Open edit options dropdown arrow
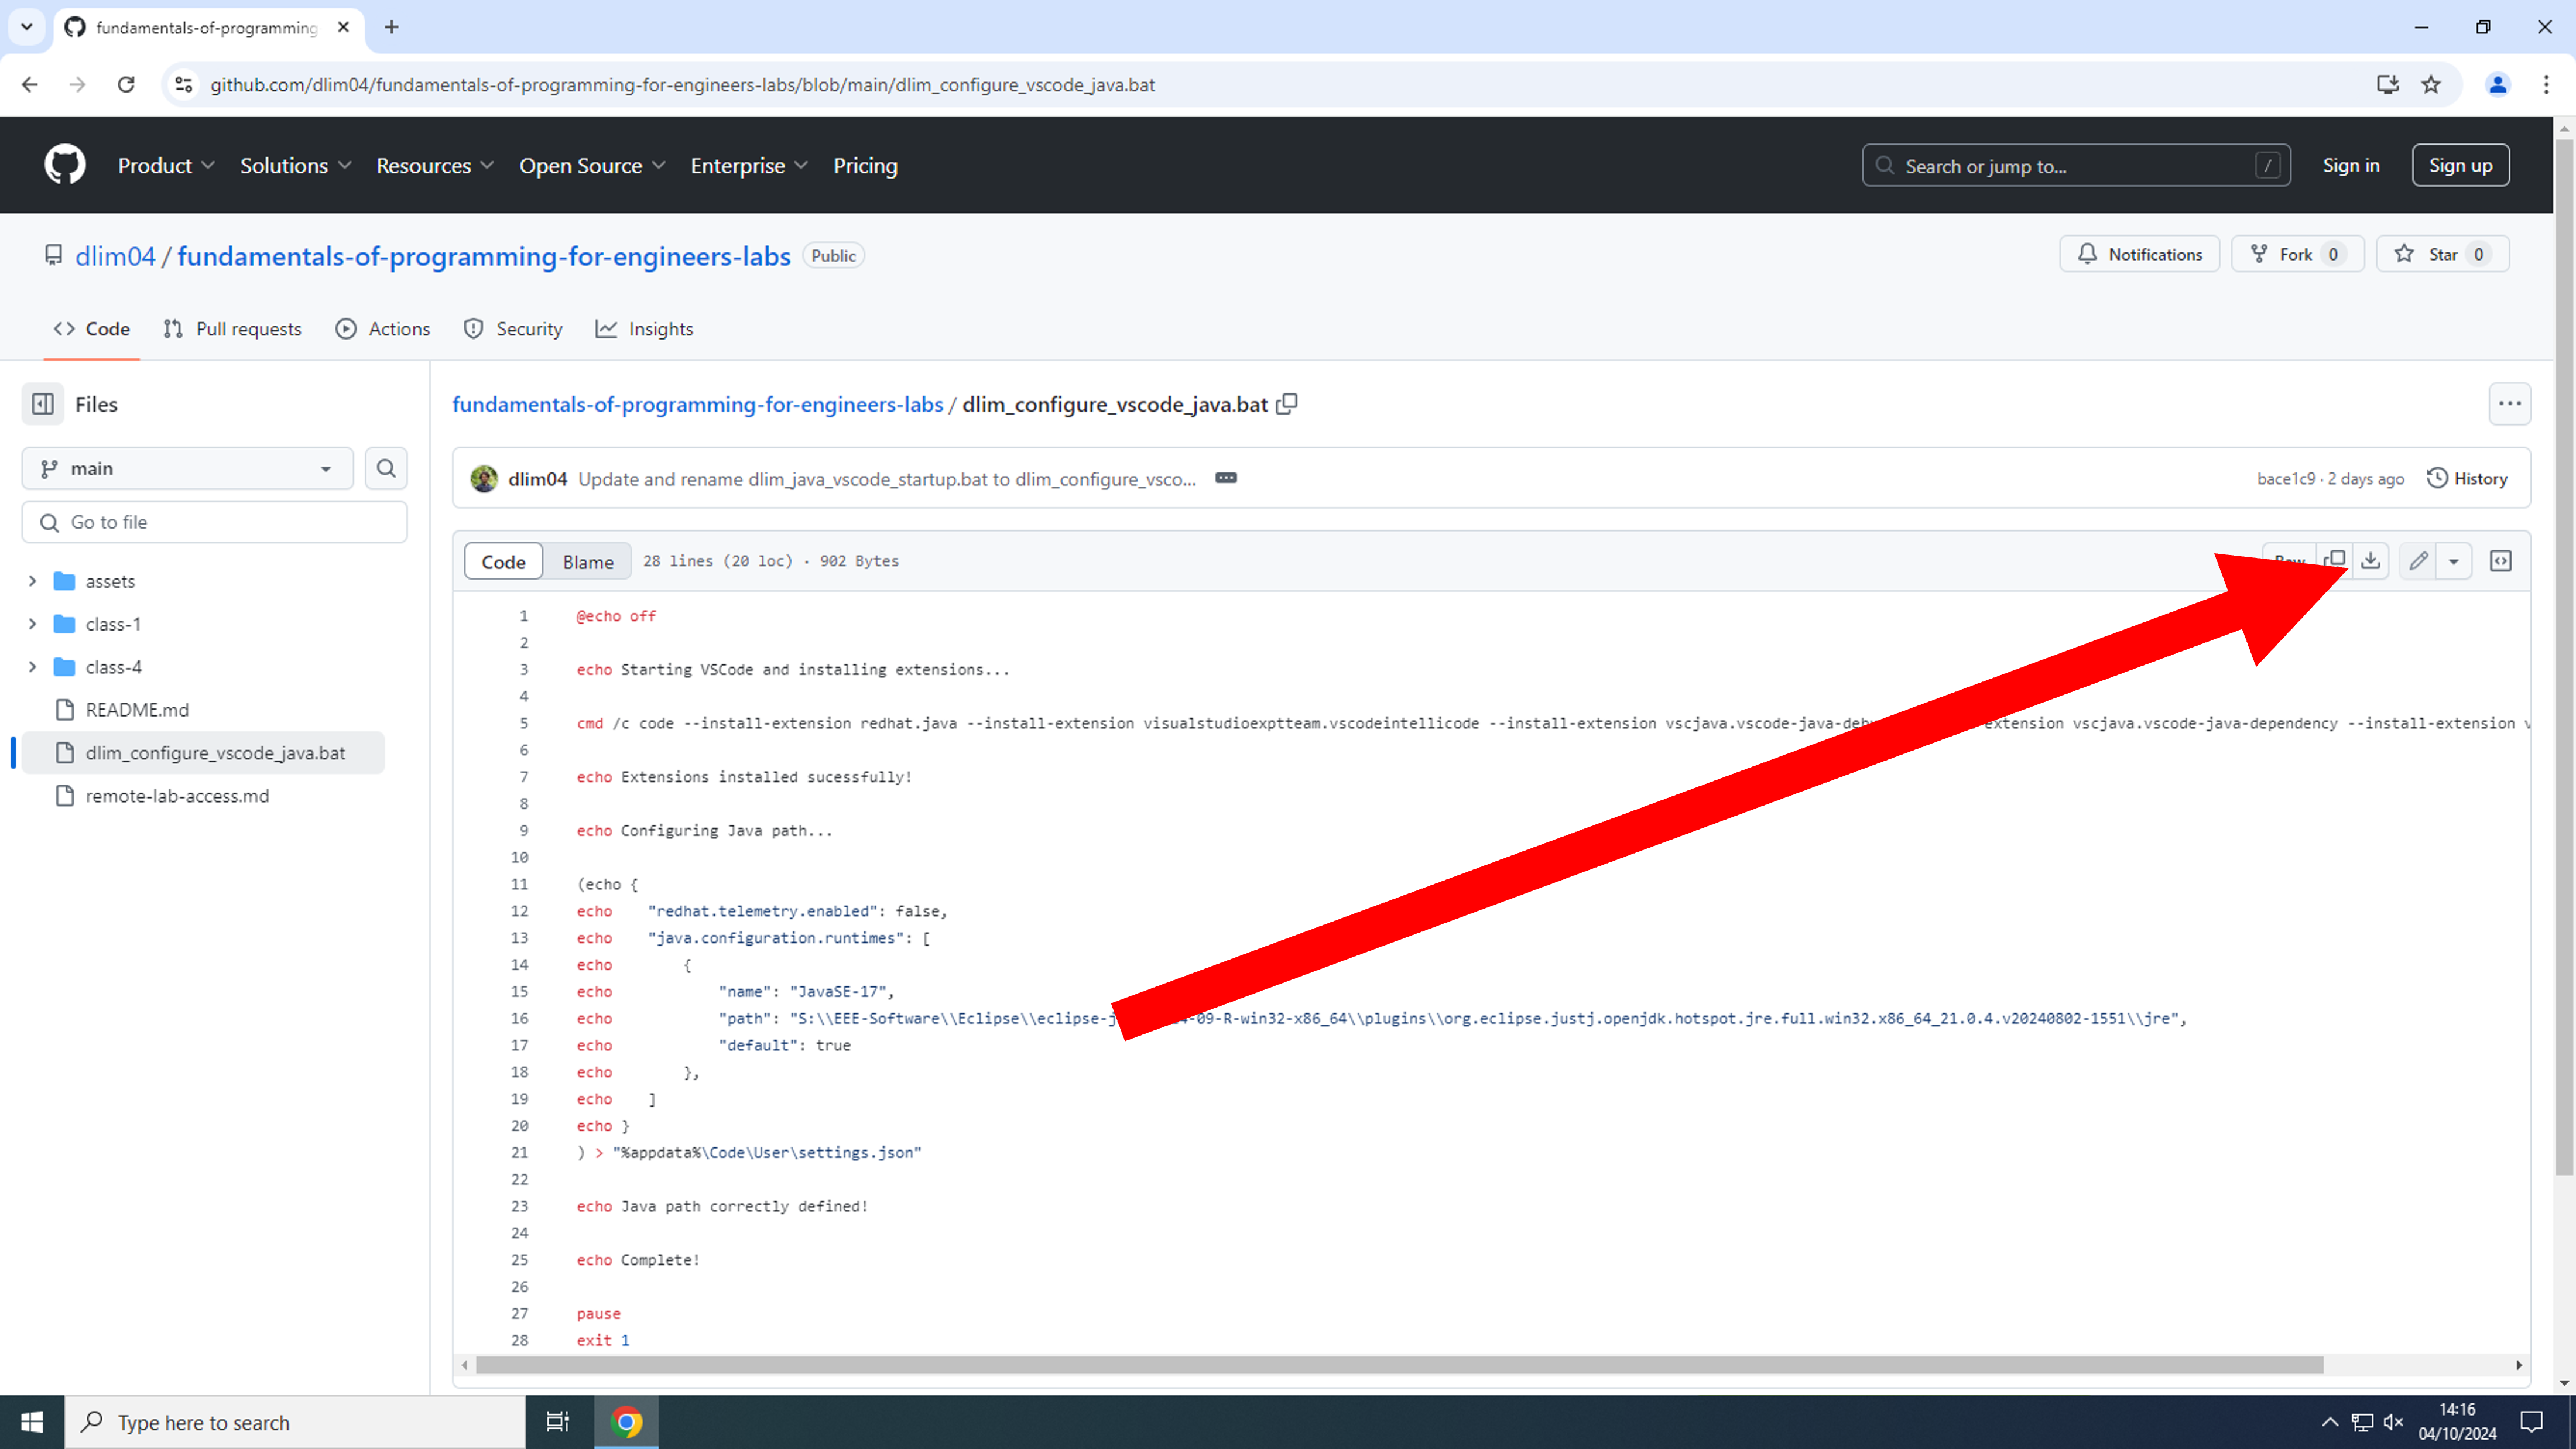Viewport: 2576px width, 1449px height. pyautogui.click(x=2454, y=561)
